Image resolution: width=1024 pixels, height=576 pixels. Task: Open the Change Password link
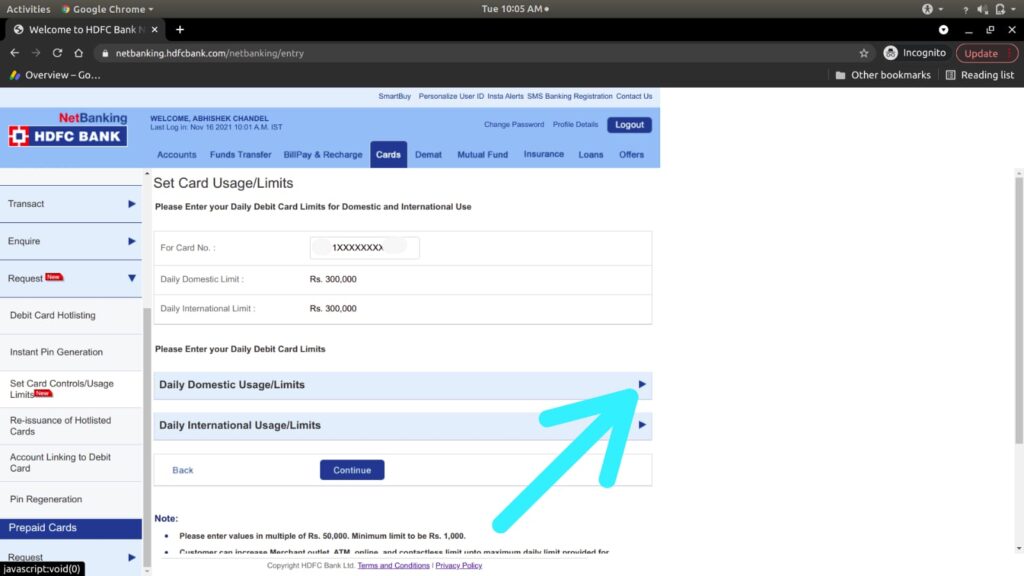point(514,124)
